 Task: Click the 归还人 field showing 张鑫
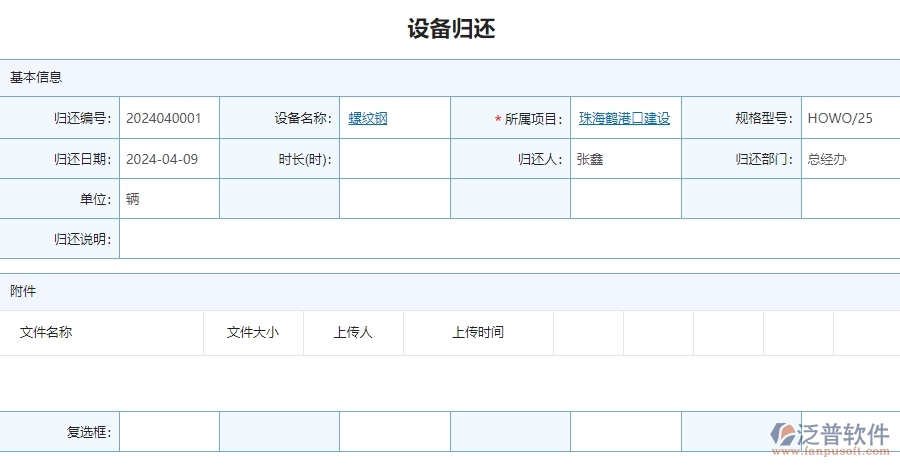(625, 159)
